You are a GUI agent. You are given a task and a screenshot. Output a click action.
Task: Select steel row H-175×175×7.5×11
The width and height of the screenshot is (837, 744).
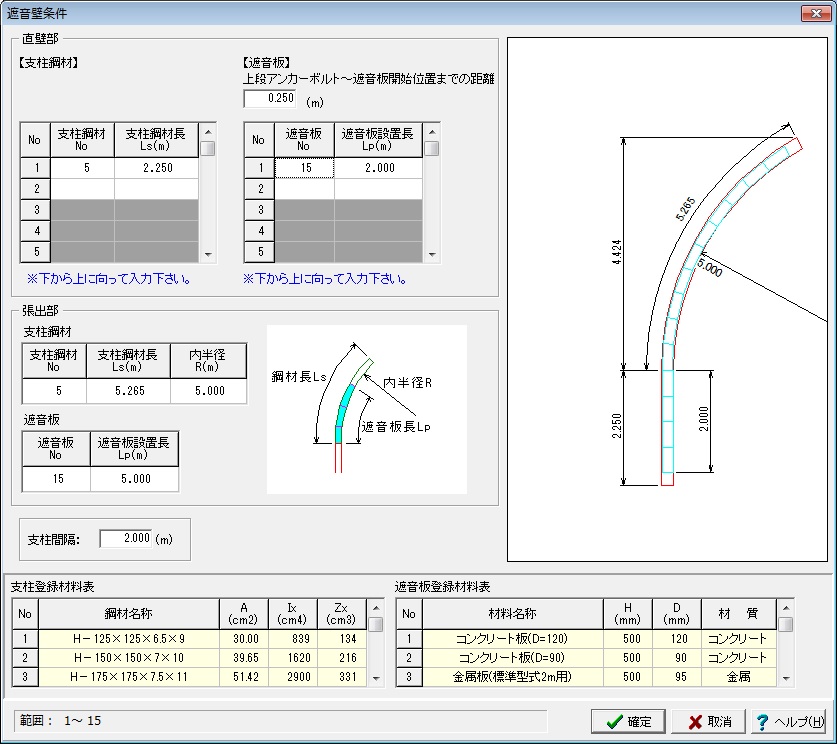(x=189, y=677)
